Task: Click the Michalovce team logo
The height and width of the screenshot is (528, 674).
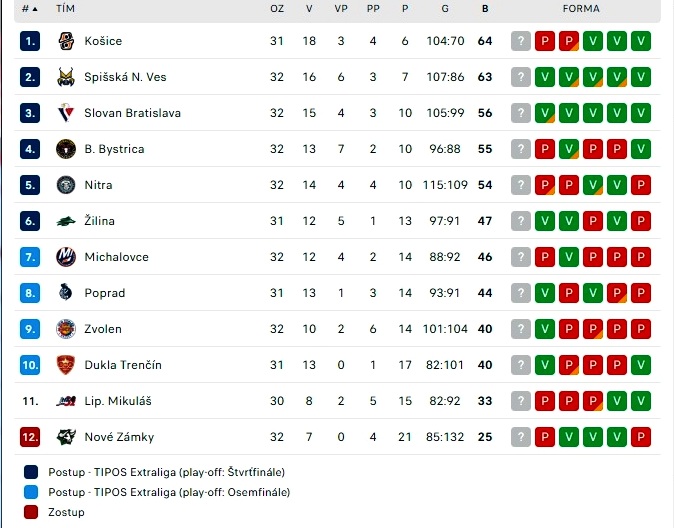Action: [66, 257]
